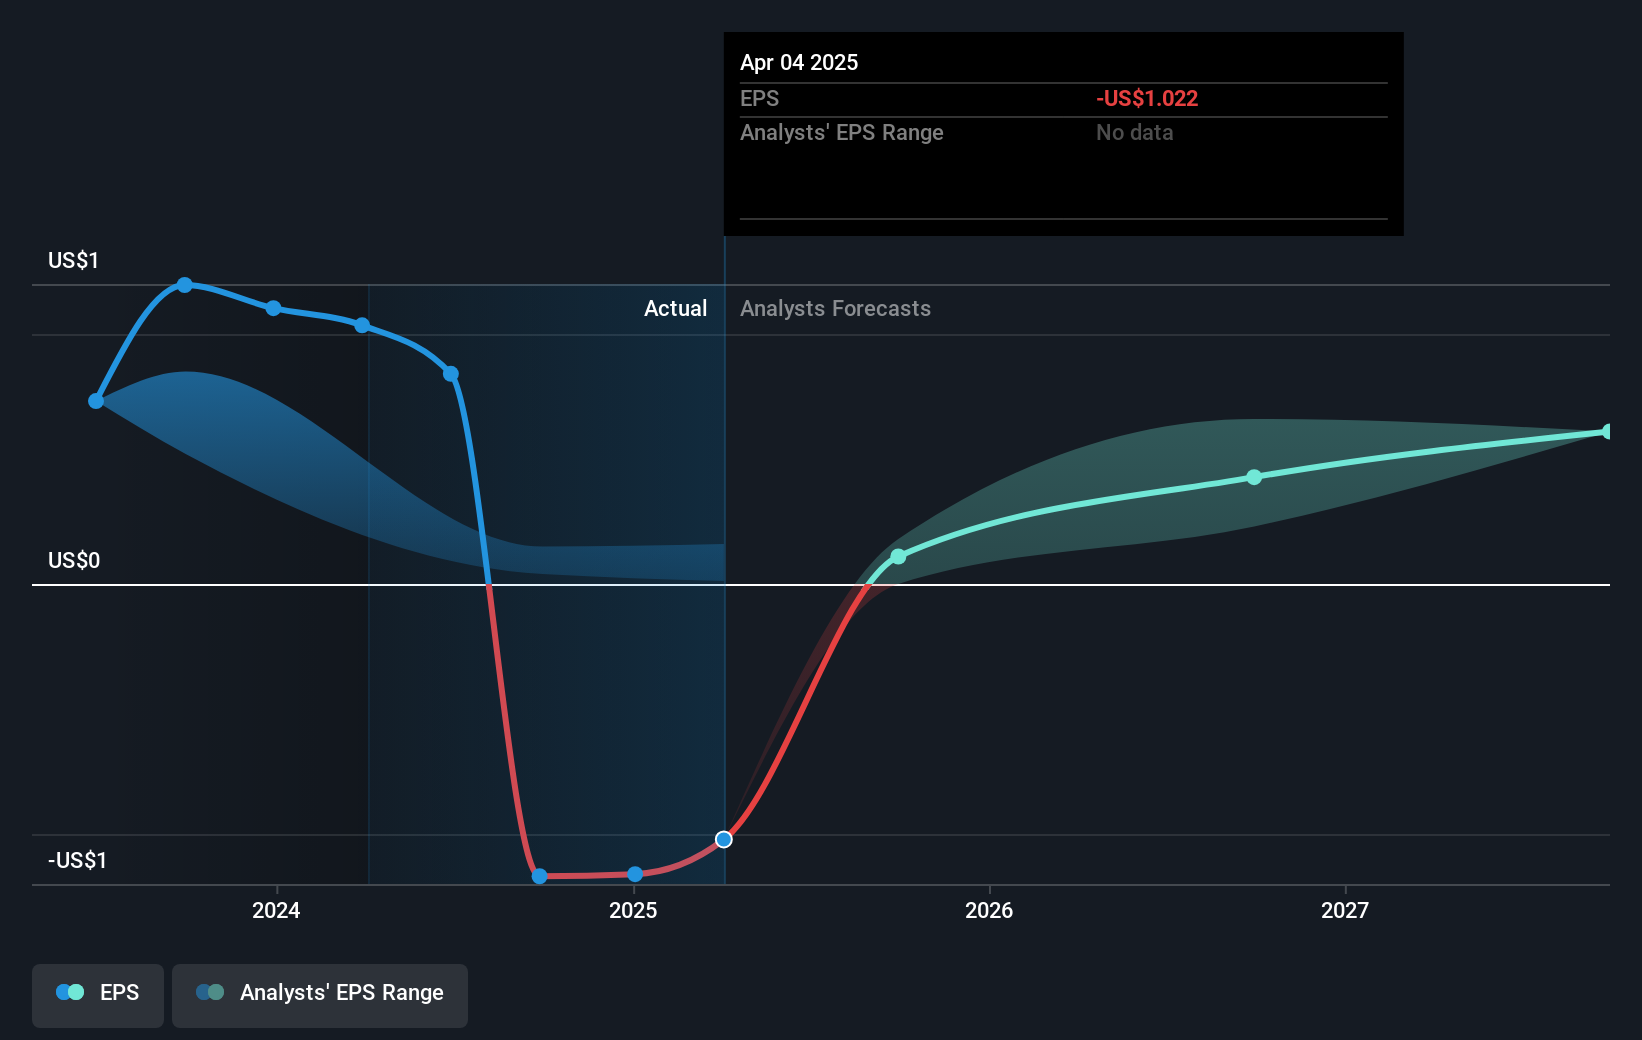
Task: Select the EPS point before the sharp drop
Action: click(451, 374)
